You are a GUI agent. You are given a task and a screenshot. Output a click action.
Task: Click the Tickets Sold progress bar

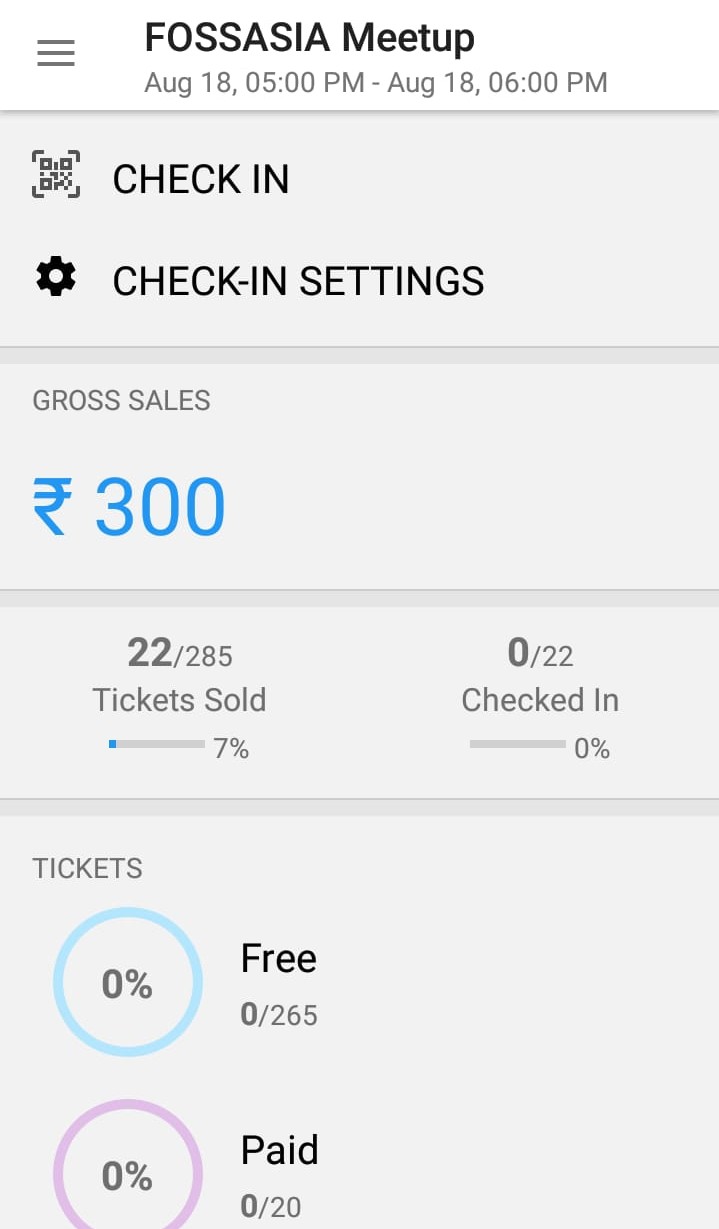click(157, 744)
